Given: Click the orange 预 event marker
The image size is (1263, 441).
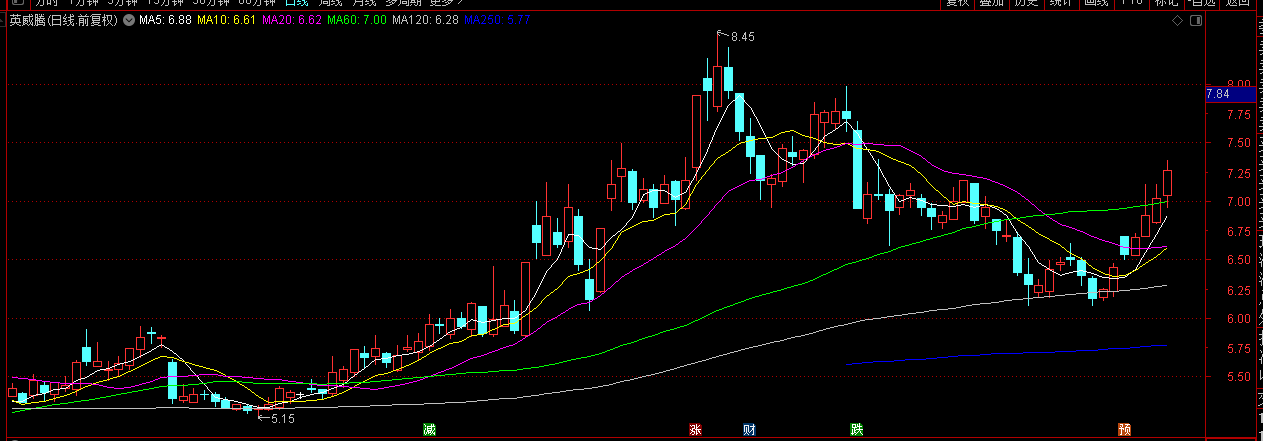Looking at the screenshot, I should 1125,430.
